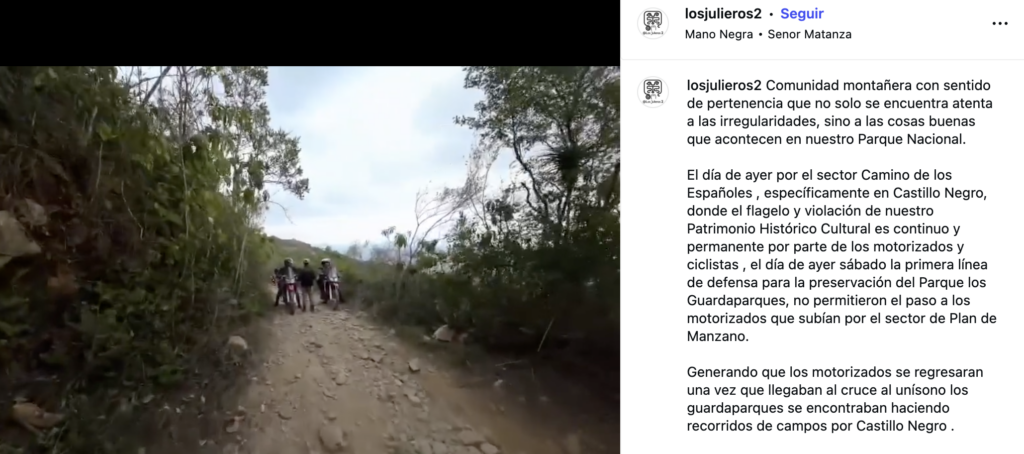Select the paragraph beginning "El día de ayer"
Screen dimensions: 1024x454
coord(842,256)
